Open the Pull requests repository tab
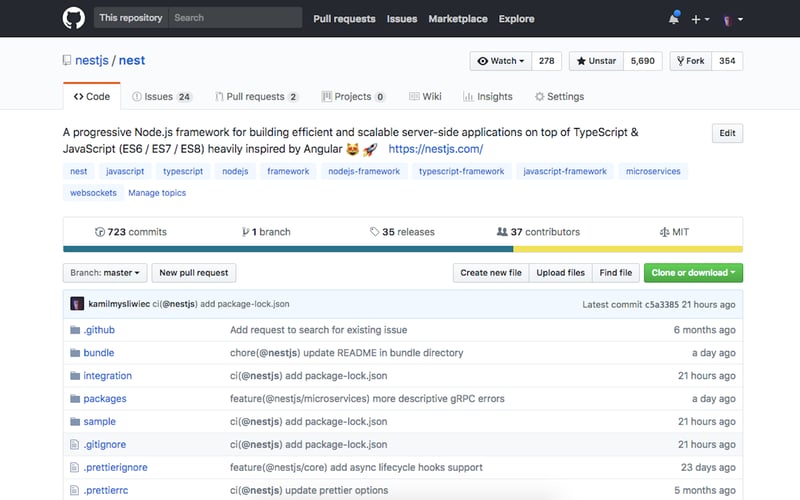800x500 pixels. point(257,96)
